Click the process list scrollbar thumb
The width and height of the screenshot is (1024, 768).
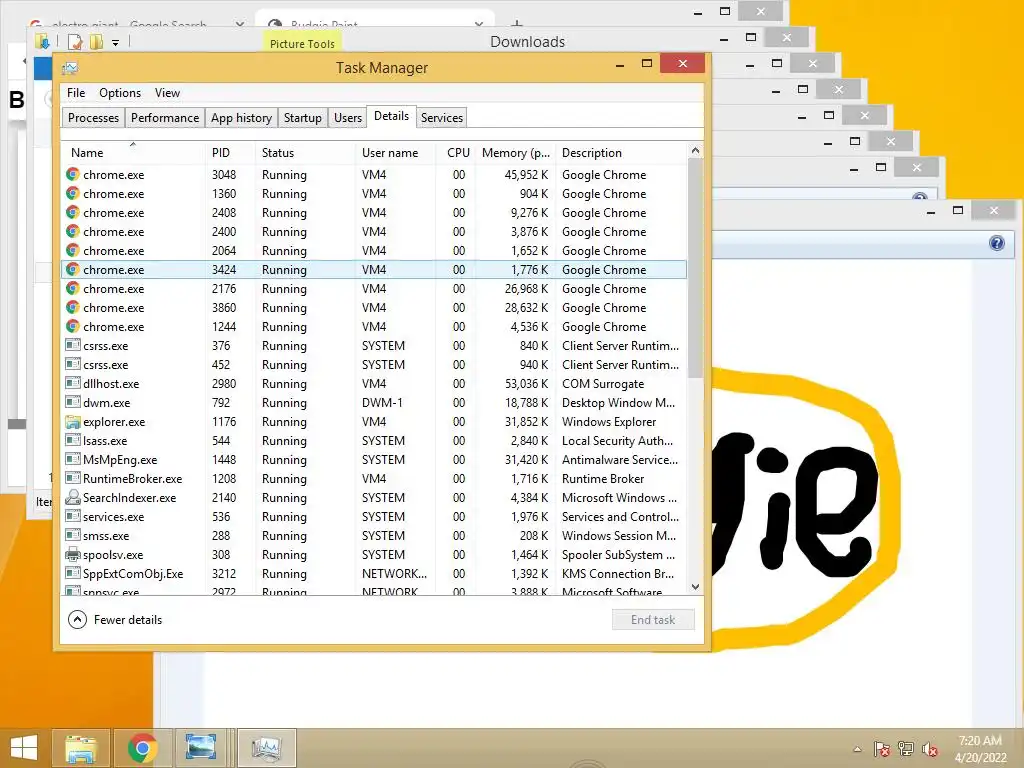click(x=696, y=268)
